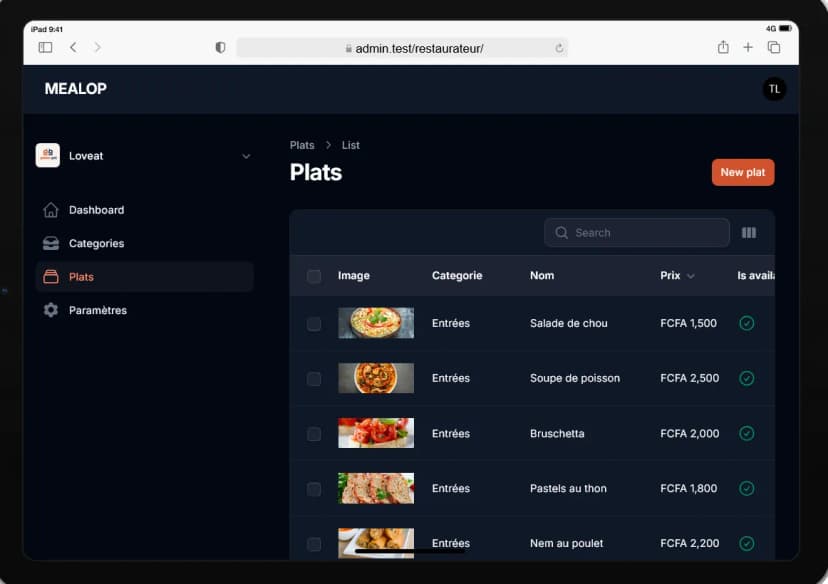The width and height of the screenshot is (828, 584).
Task: Open Plats from the sidebar menu
Action: (82, 277)
